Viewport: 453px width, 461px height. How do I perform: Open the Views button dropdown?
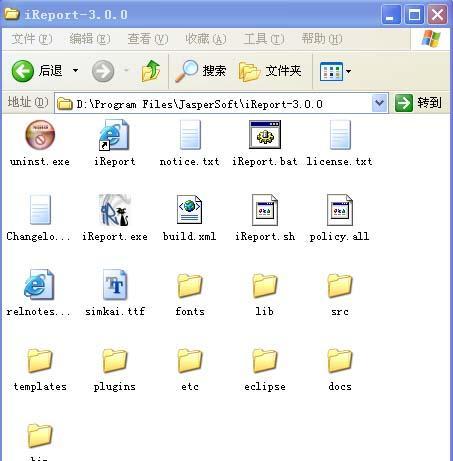click(x=348, y=71)
